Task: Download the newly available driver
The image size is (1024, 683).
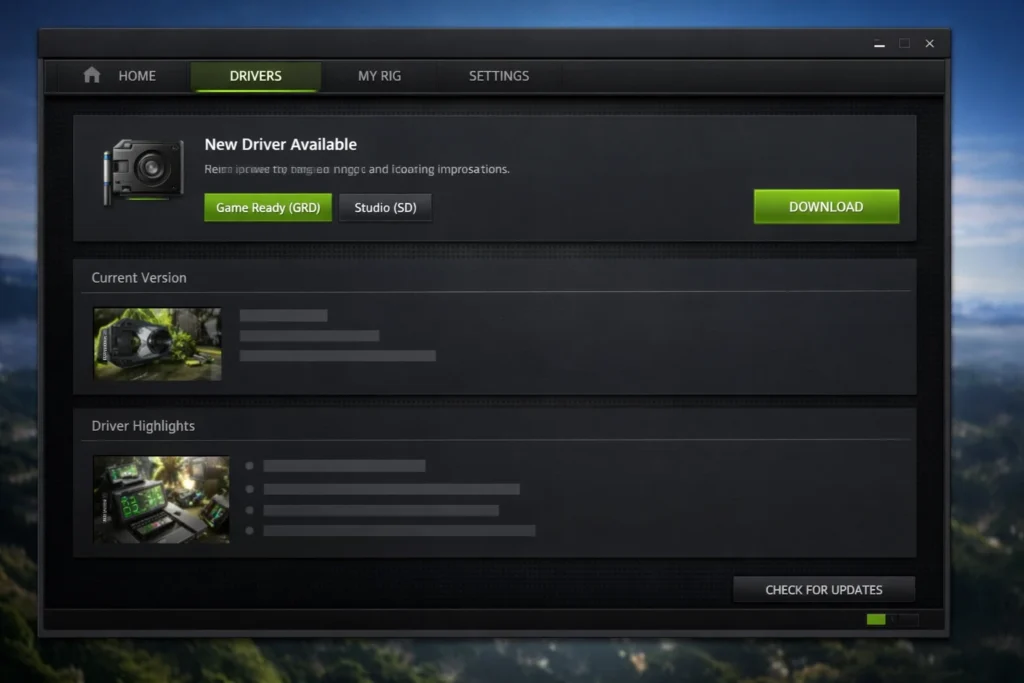Action: click(x=826, y=206)
